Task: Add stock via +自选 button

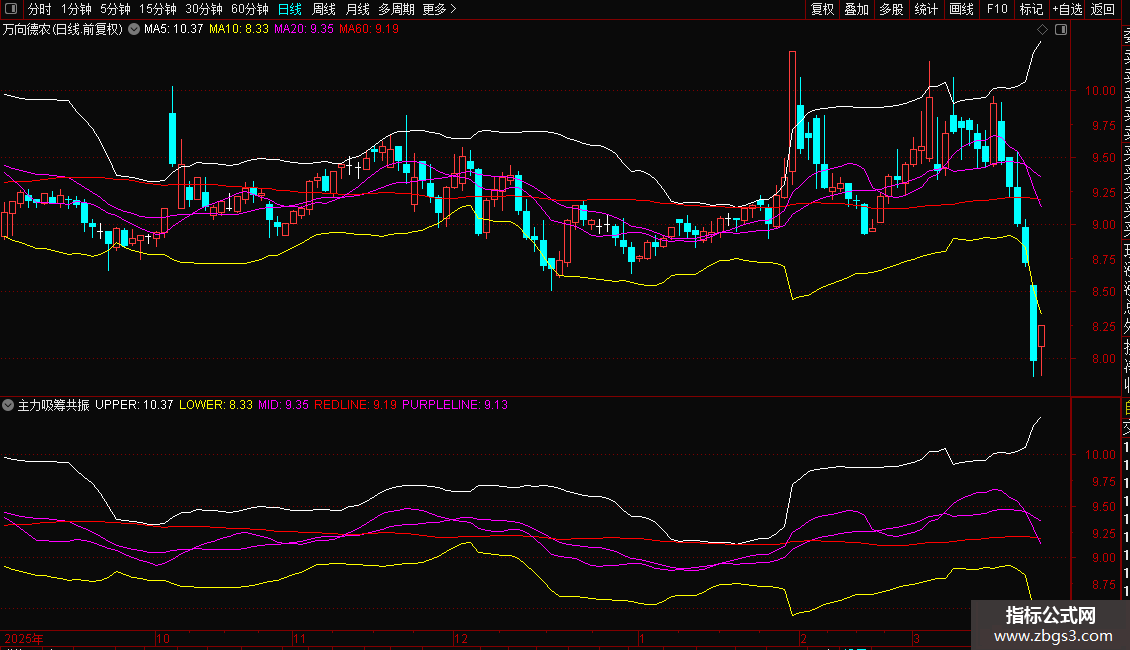Action: coord(1066,9)
